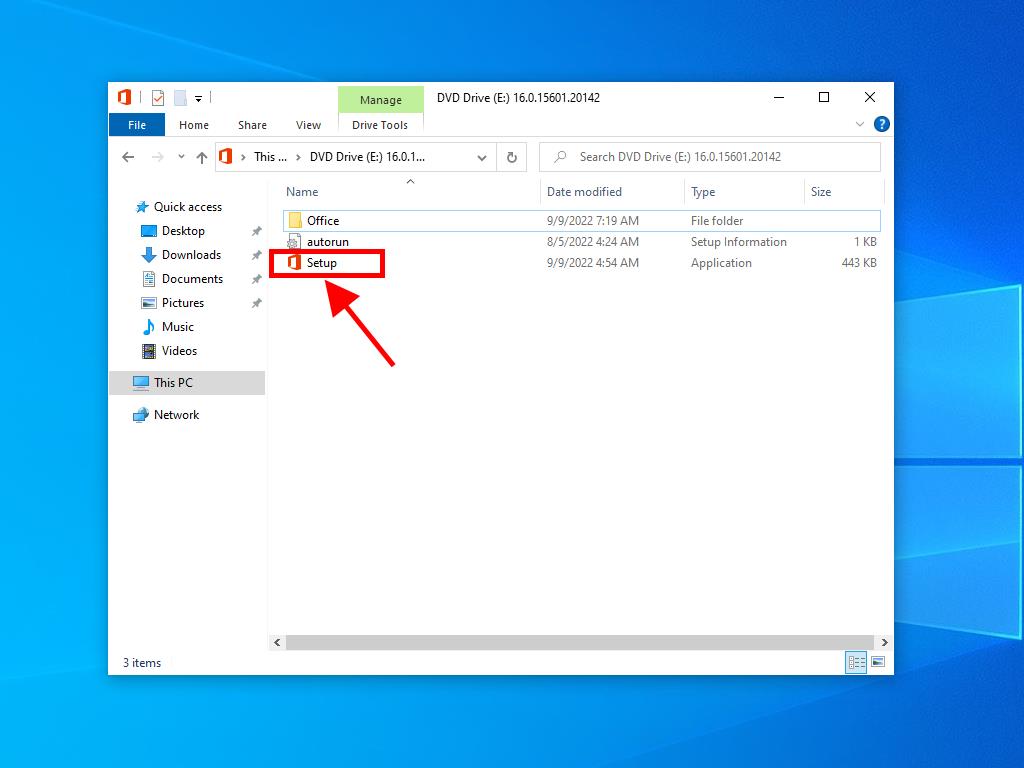1024x768 pixels.
Task: Expand the ribbon with chevron arrow
Action: (860, 125)
